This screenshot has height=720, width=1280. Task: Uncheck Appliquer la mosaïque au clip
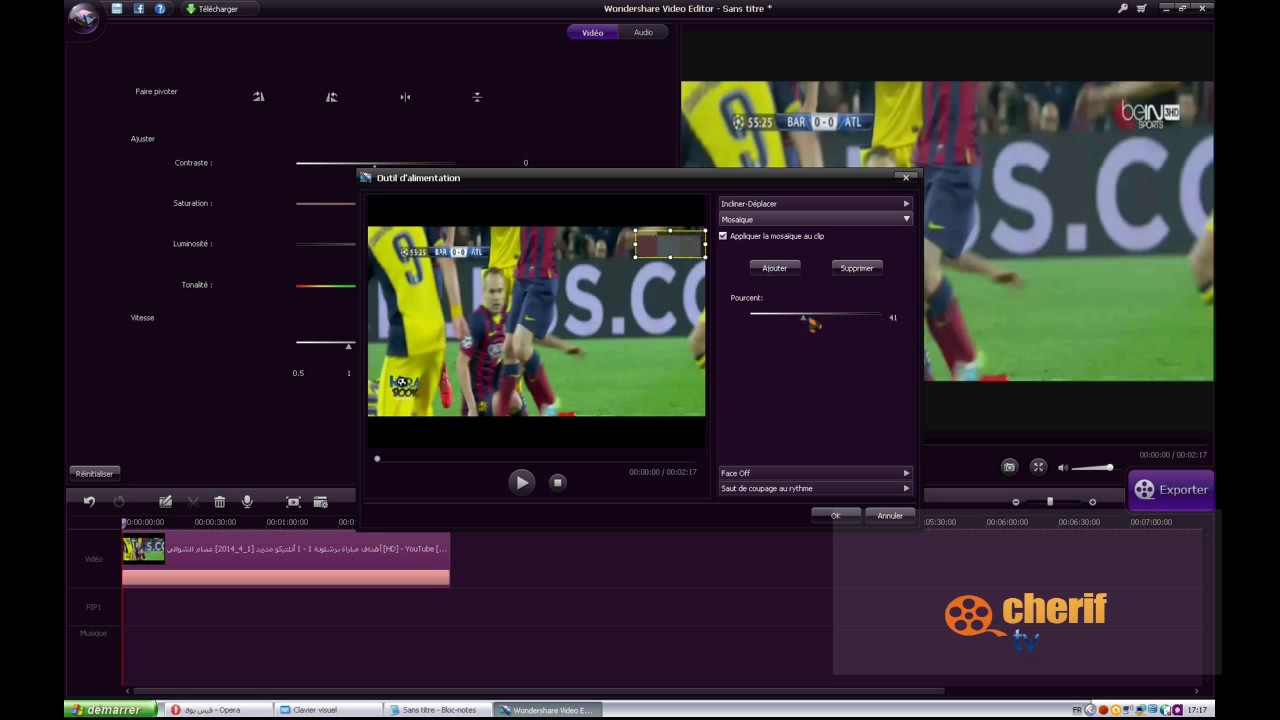723,236
